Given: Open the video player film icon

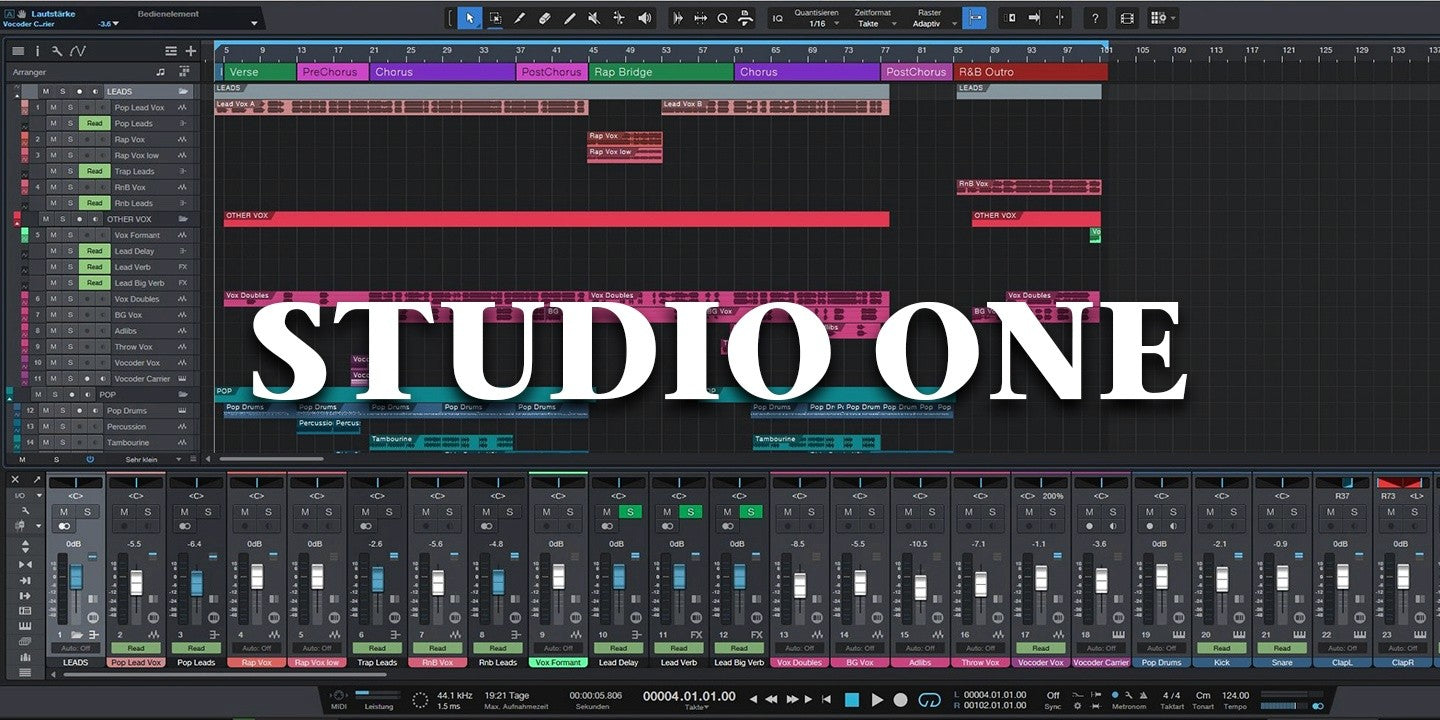Looking at the screenshot, I should coord(1127,18).
